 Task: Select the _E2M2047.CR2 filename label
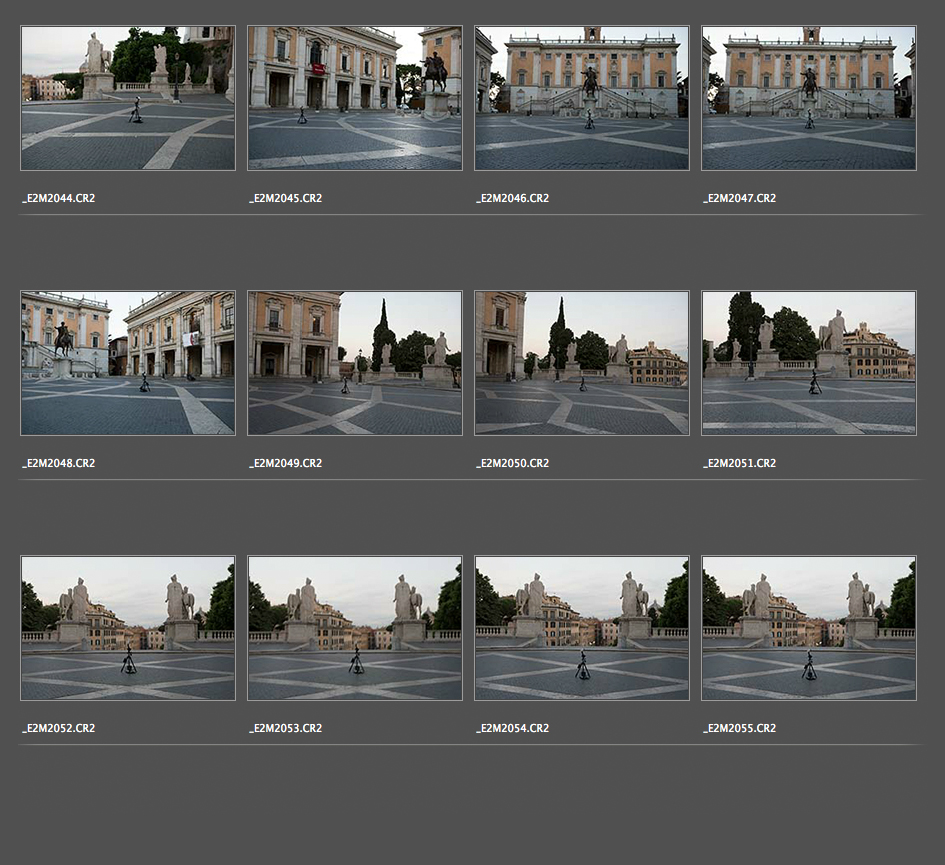739,199
